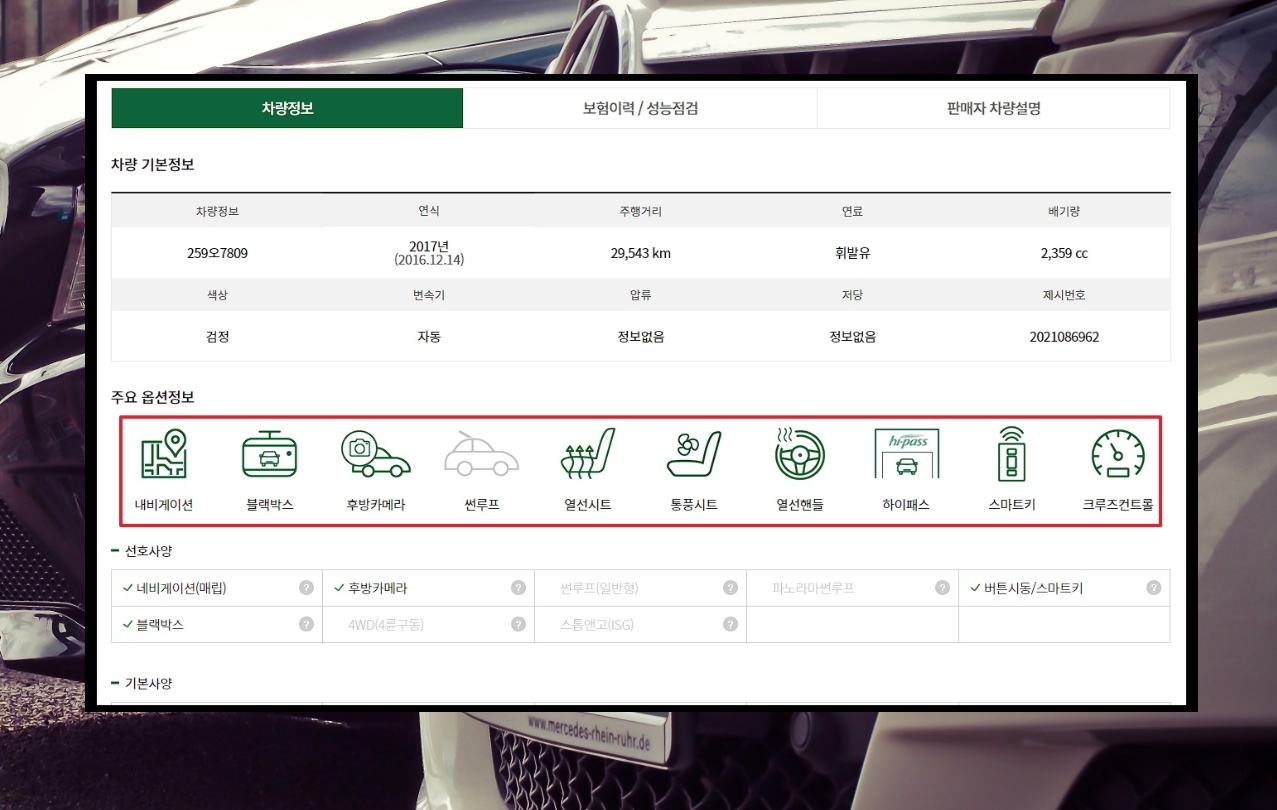Click 정보없음 under 압류 column
This screenshot has height=810, width=1277.
click(640, 337)
